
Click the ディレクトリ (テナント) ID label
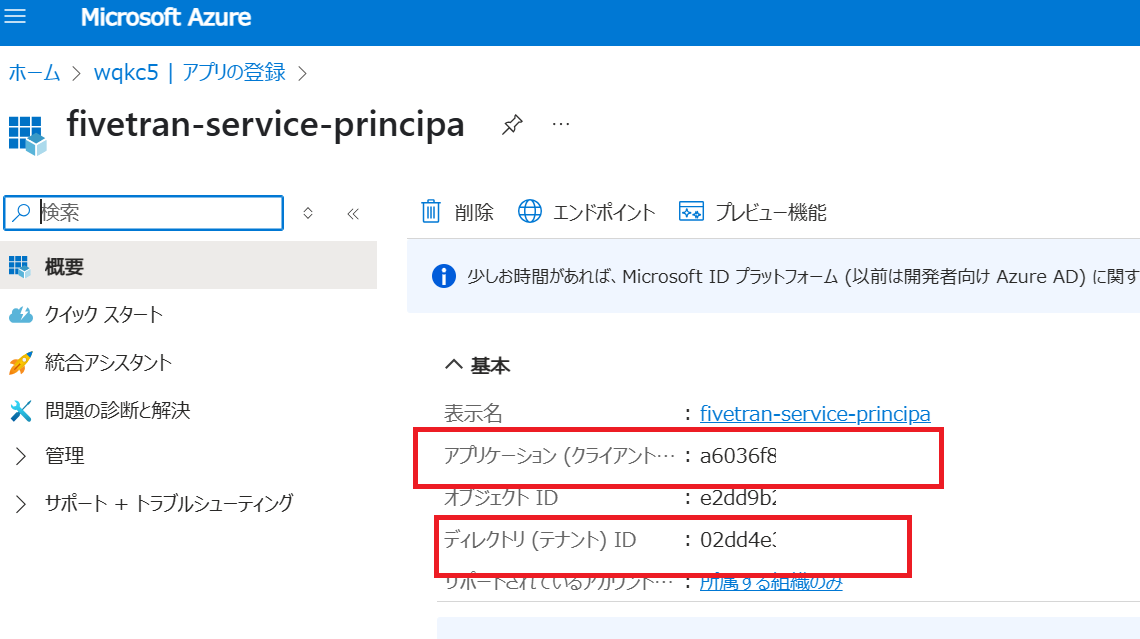[x=539, y=540]
